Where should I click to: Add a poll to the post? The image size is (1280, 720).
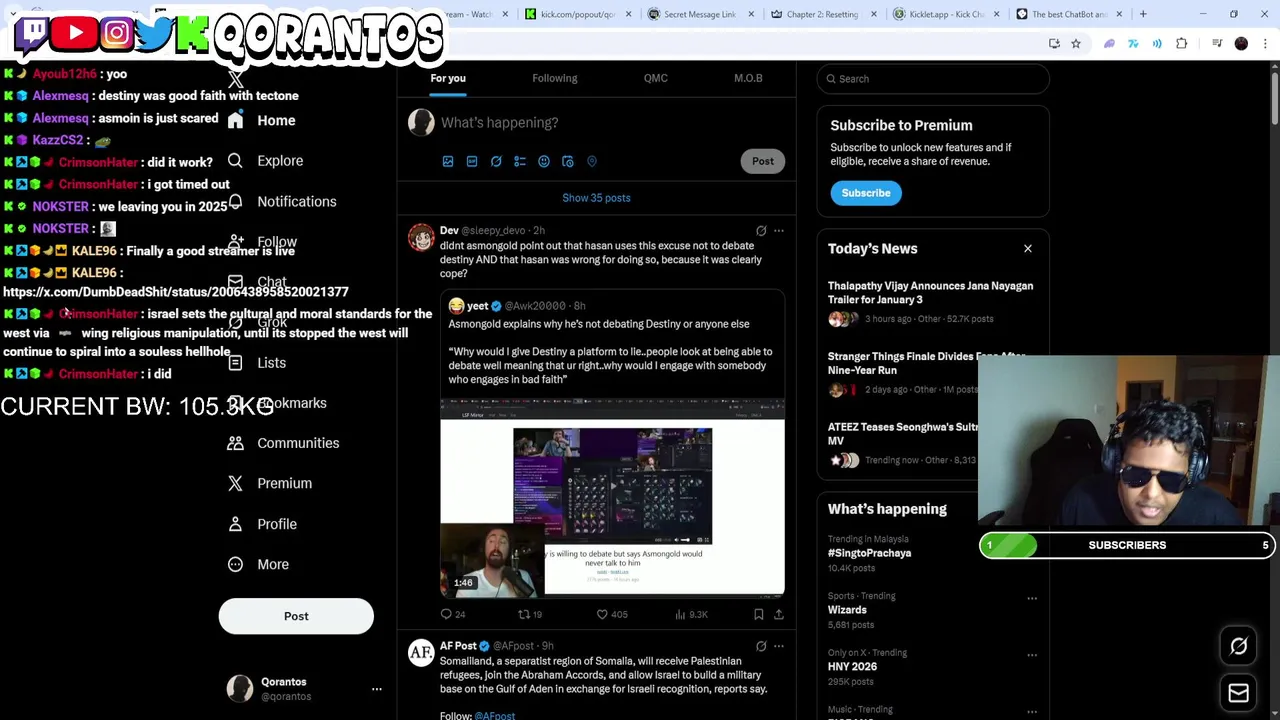pos(520,161)
